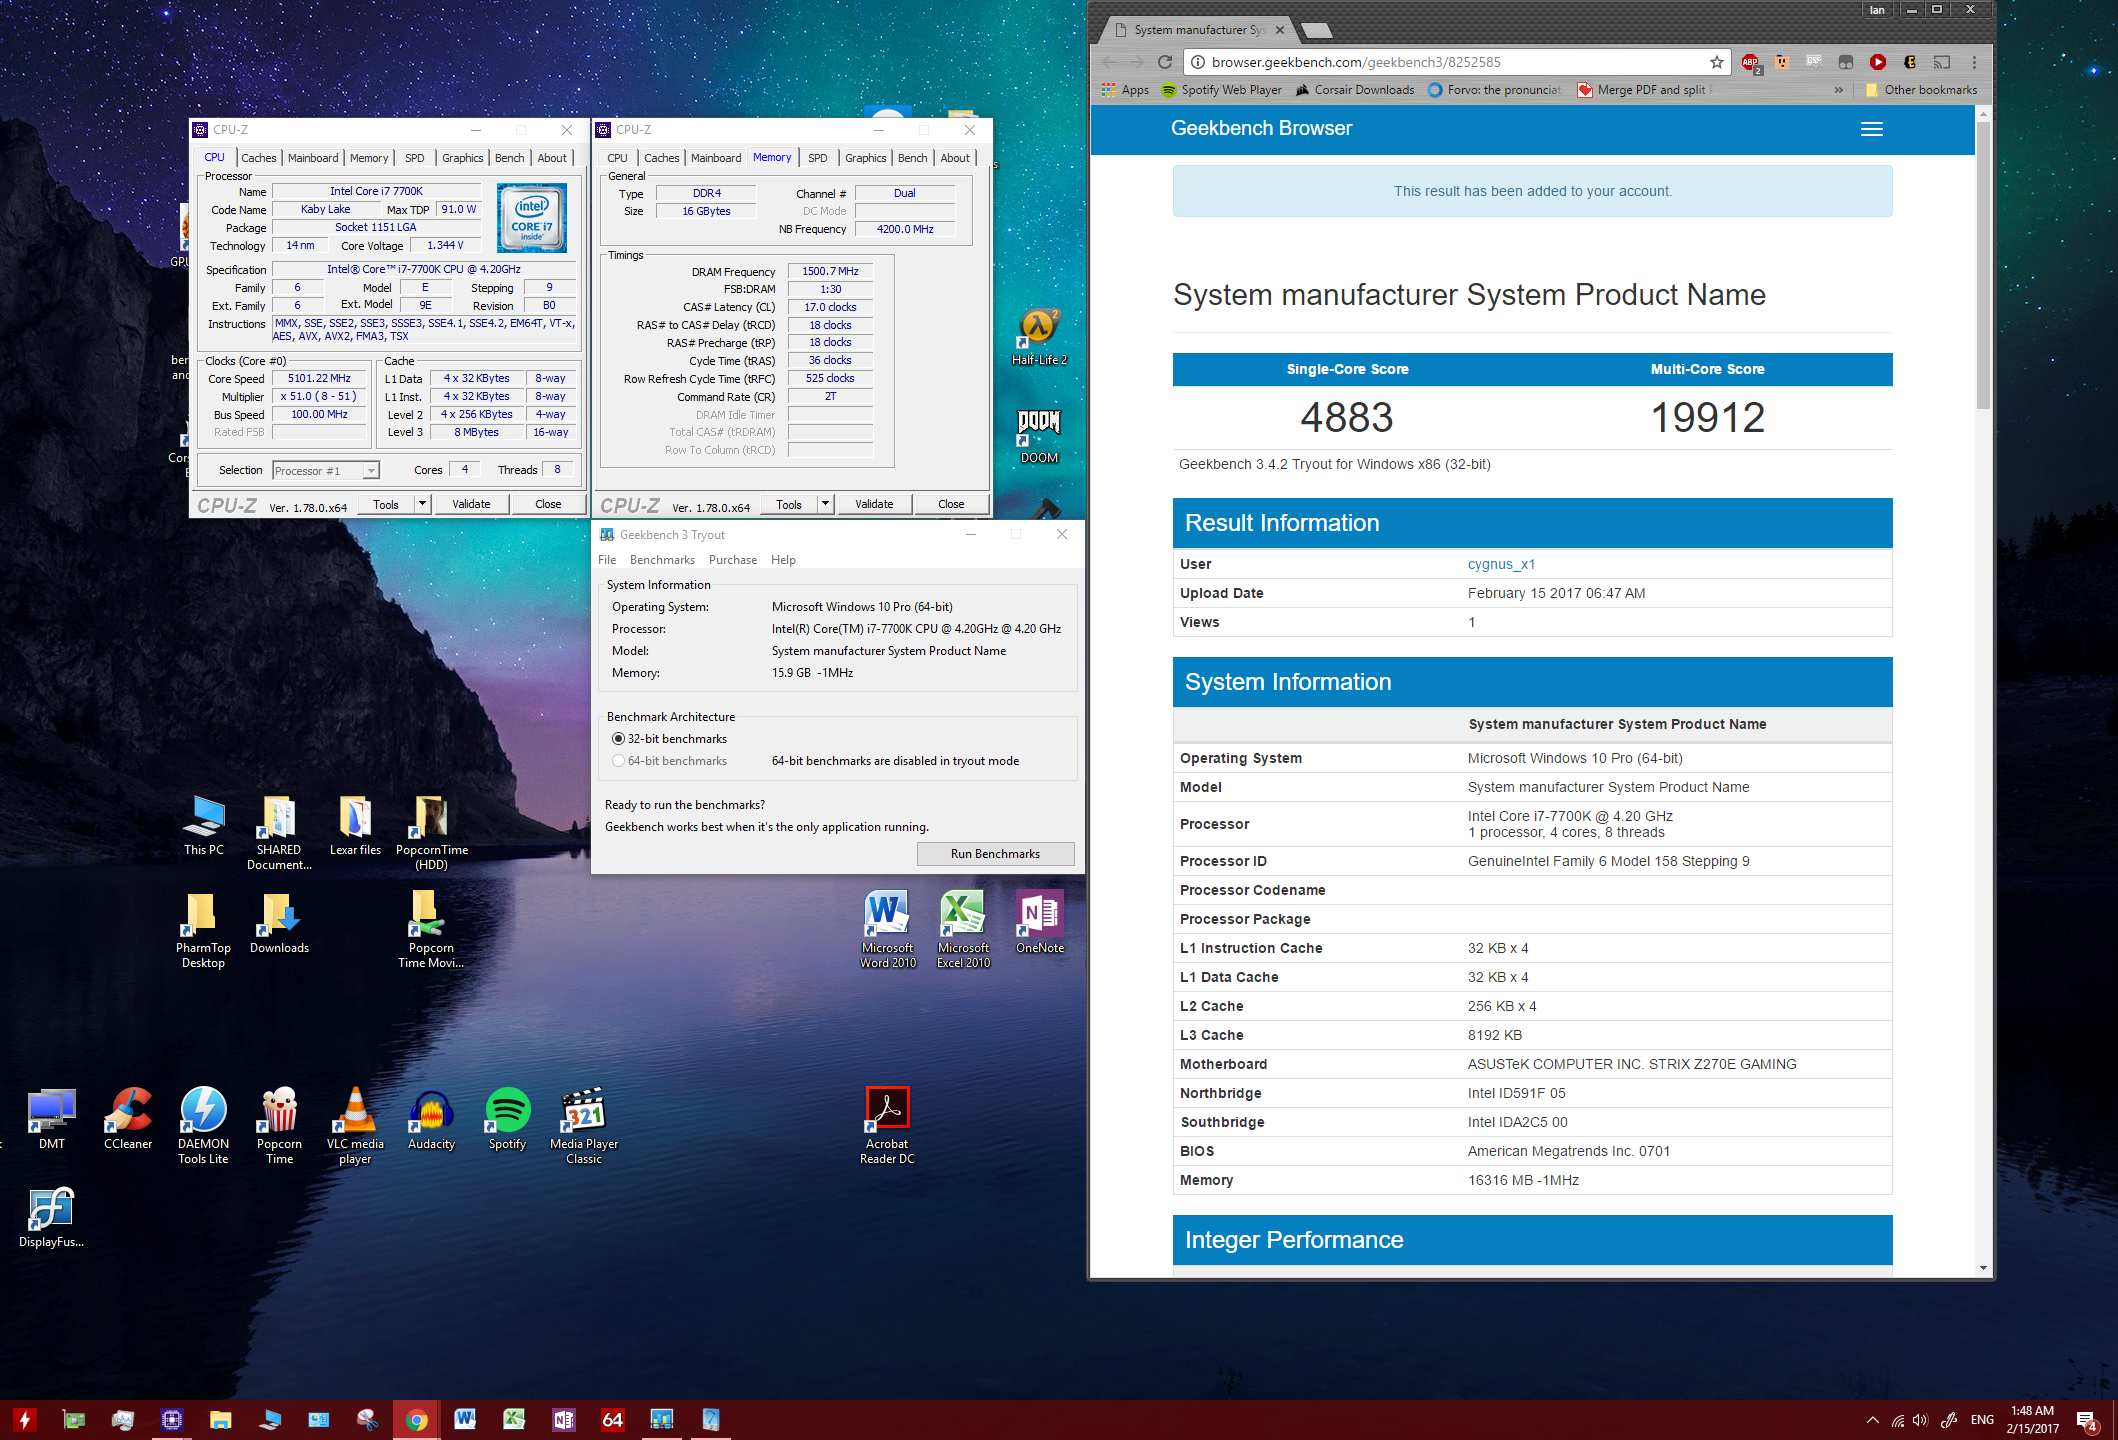Screen dimensions: 2118x1440
Task: Launch CCleaner from the desktop
Action: pyautogui.click(x=128, y=1119)
